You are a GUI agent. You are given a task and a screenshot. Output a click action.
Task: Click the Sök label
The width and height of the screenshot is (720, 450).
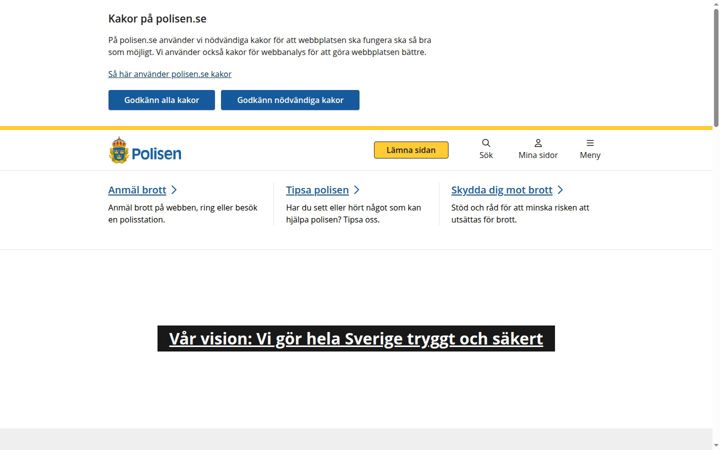point(486,155)
